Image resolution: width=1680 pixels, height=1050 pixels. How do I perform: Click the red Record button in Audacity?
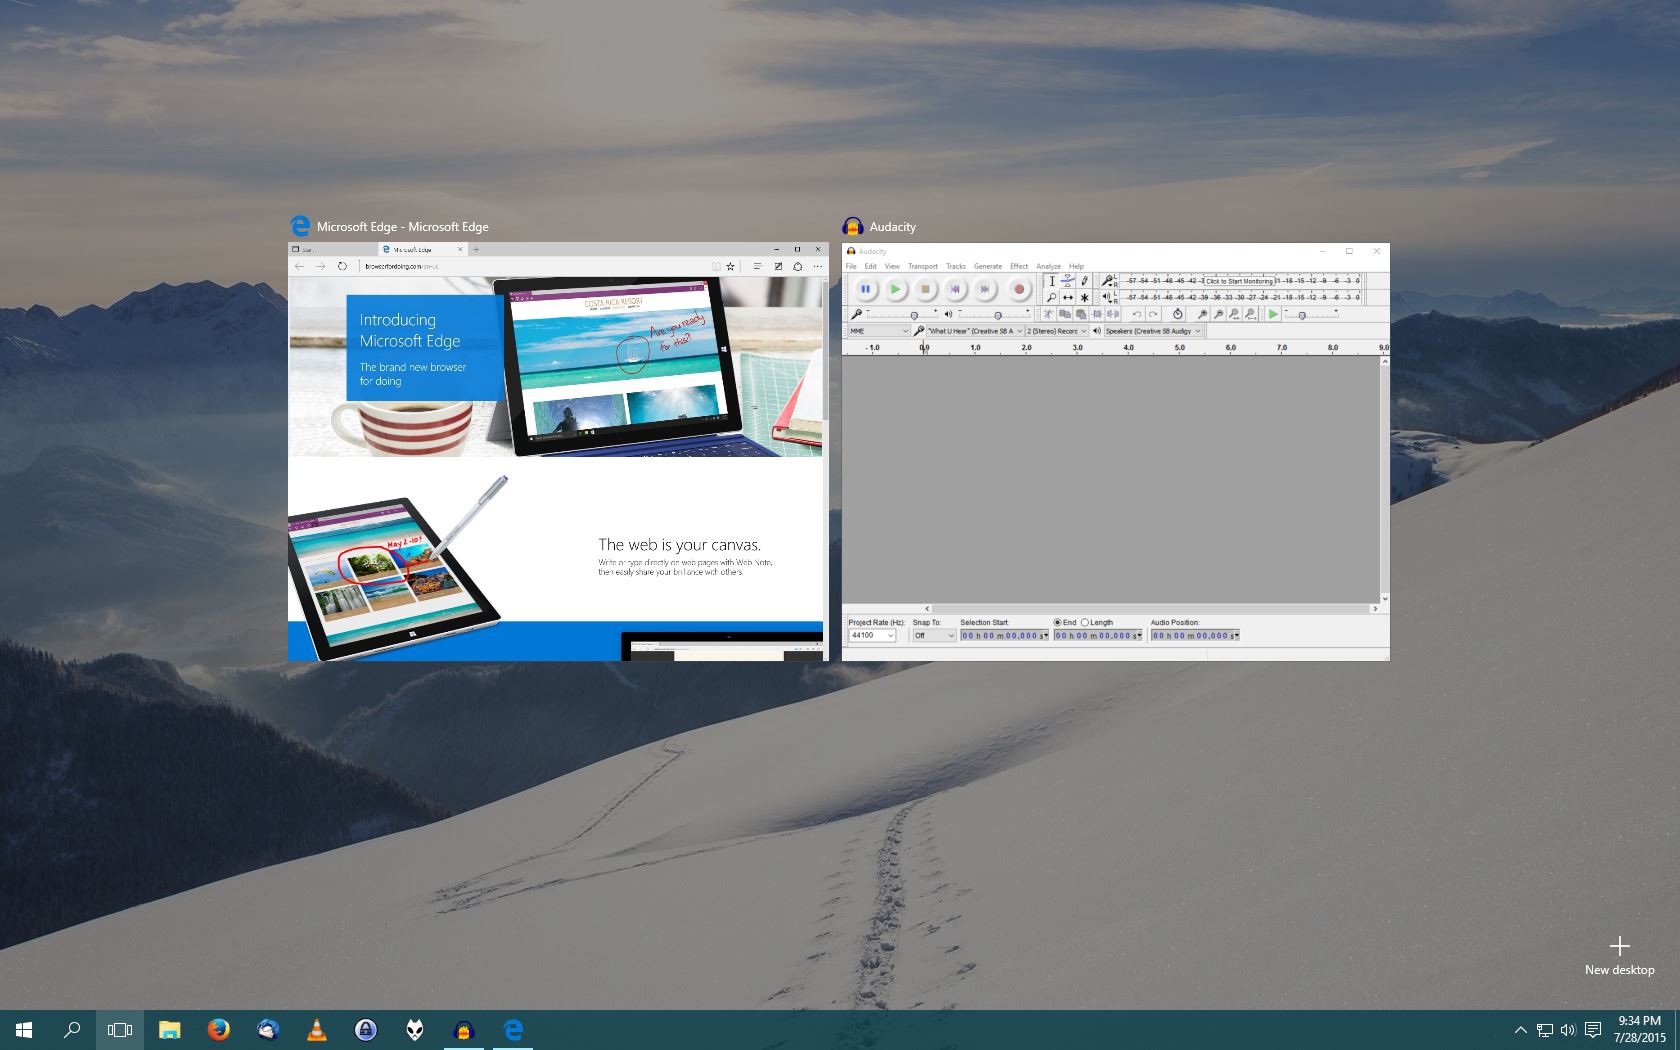(x=1019, y=289)
